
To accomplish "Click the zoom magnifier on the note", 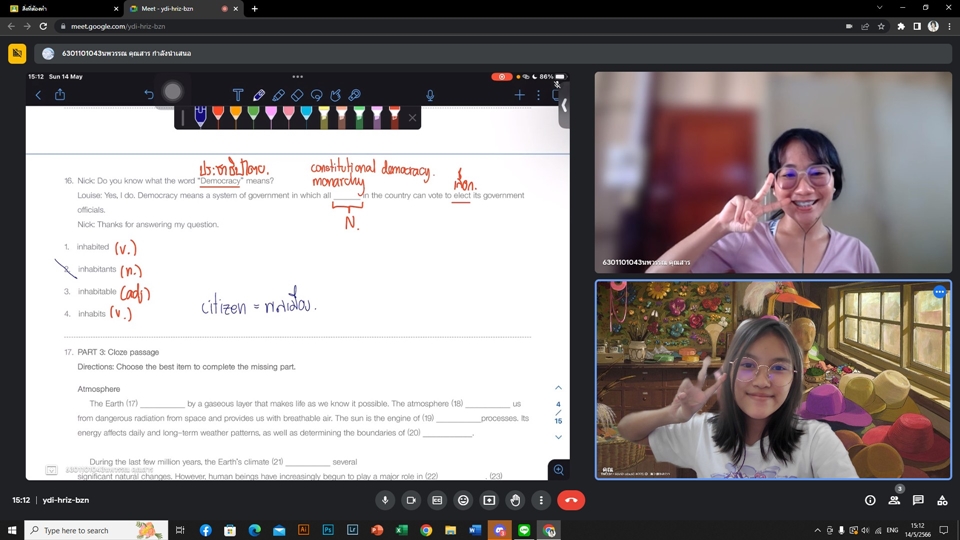I will click(558, 470).
